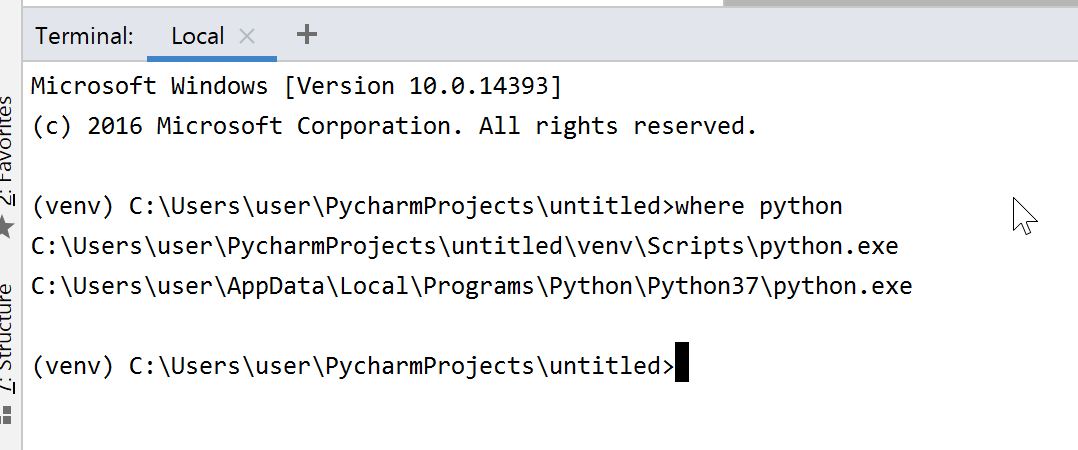1078x450 pixels.
Task: Close the Local terminal tab
Action: [247, 36]
